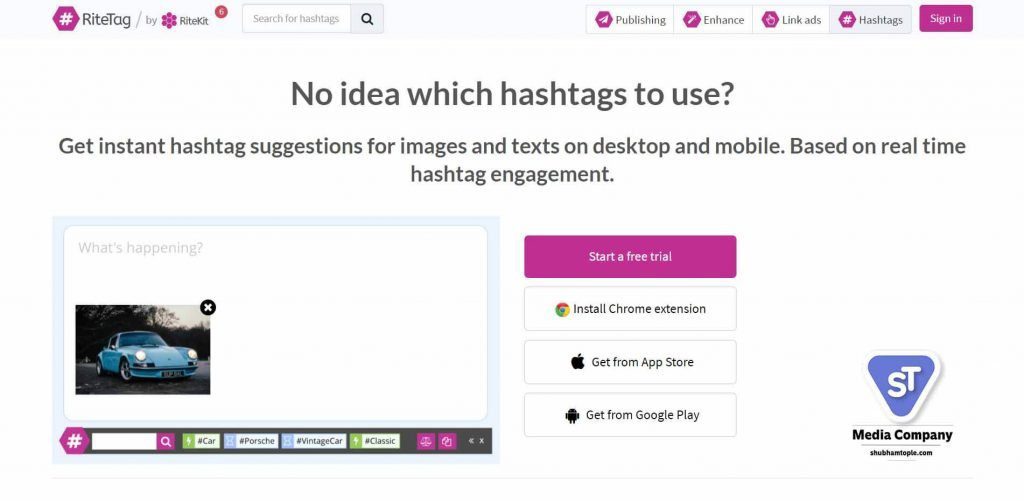Screen dimensions: 1024x501
Task: Open the Enhance menu tab
Action: click(x=713, y=20)
